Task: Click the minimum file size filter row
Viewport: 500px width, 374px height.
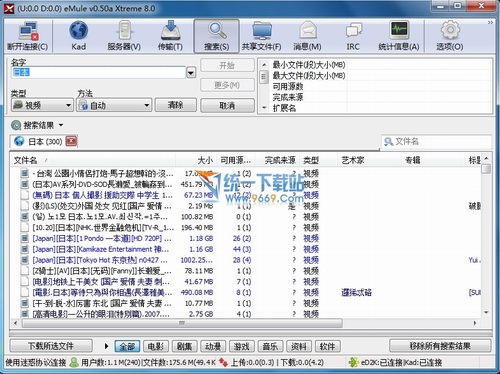Action: click(380, 65)
